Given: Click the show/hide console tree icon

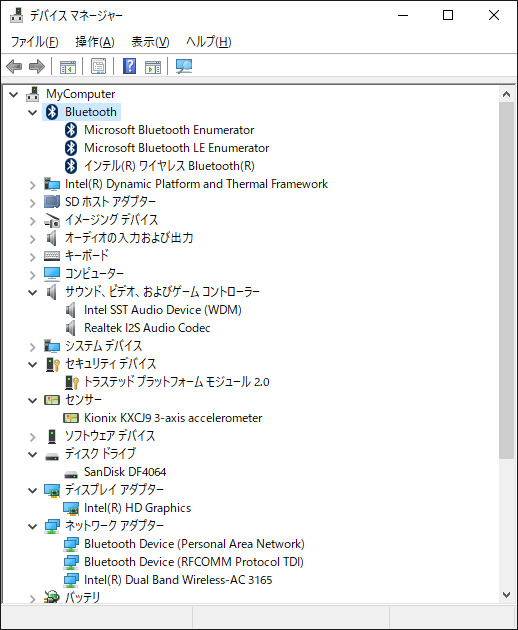Looking at the screenshot, I should pyautogui.click(x=68, y=67).
